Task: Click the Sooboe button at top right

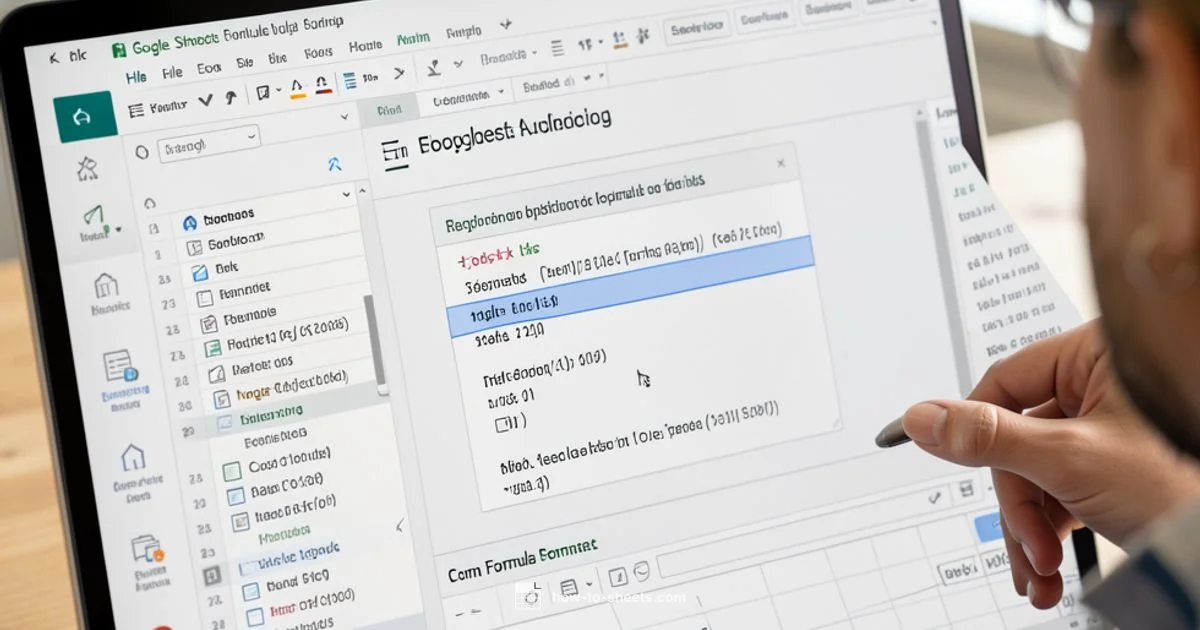Action: point(696,30)
